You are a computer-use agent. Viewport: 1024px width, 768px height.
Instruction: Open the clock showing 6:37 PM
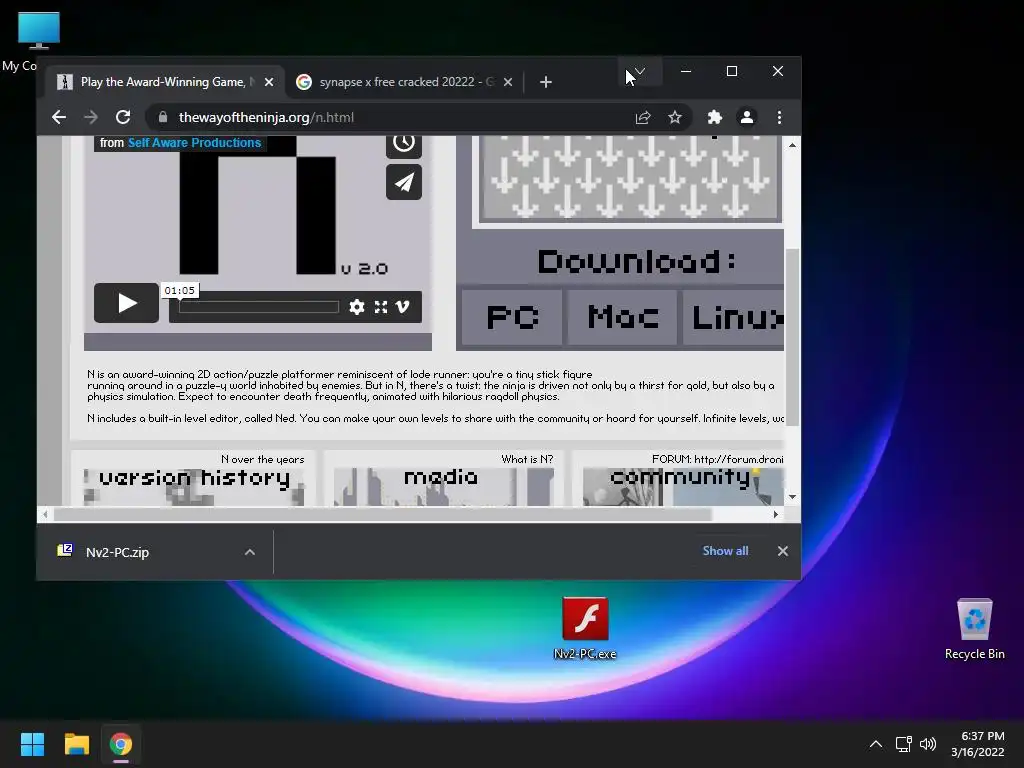[978, 744]
